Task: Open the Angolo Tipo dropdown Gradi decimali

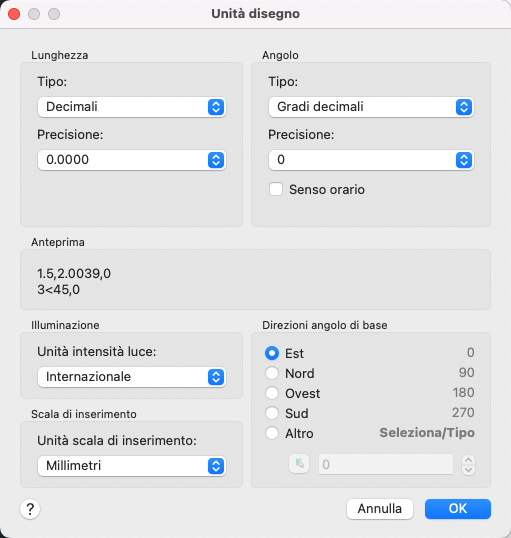Action: coord(371,107)
